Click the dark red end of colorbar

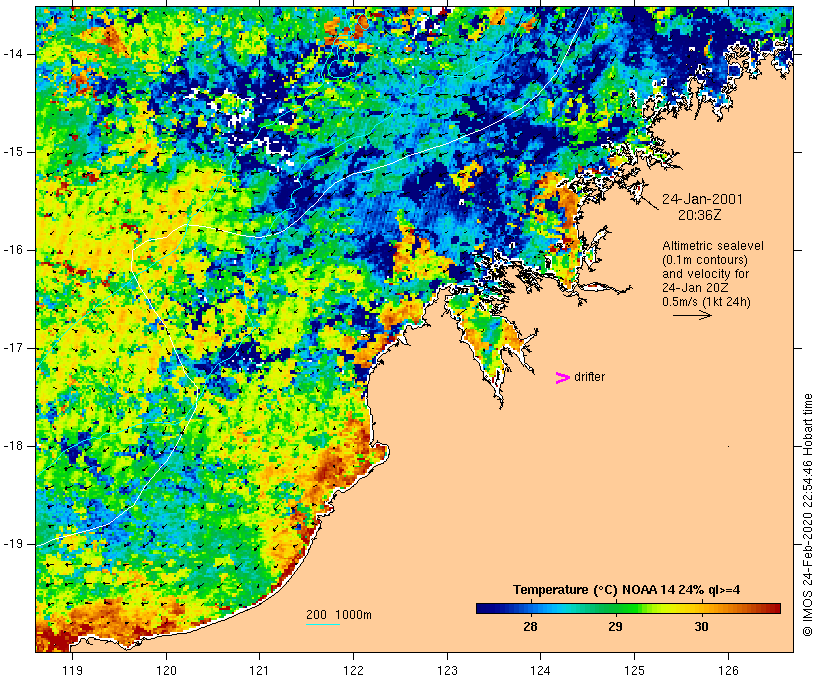(x=773, y=608)
